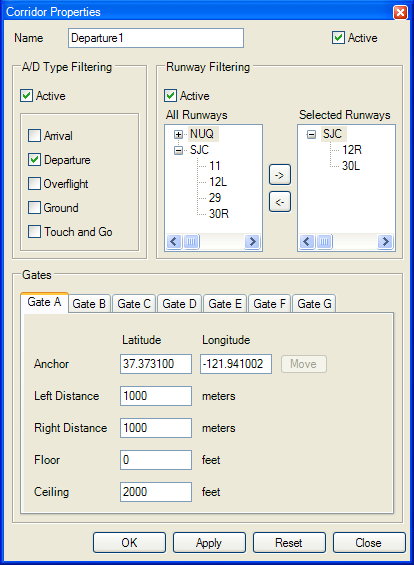The image size is (414, 565).
Task: Click the Ceiling feet input field
Action: (x=156, y=491)
